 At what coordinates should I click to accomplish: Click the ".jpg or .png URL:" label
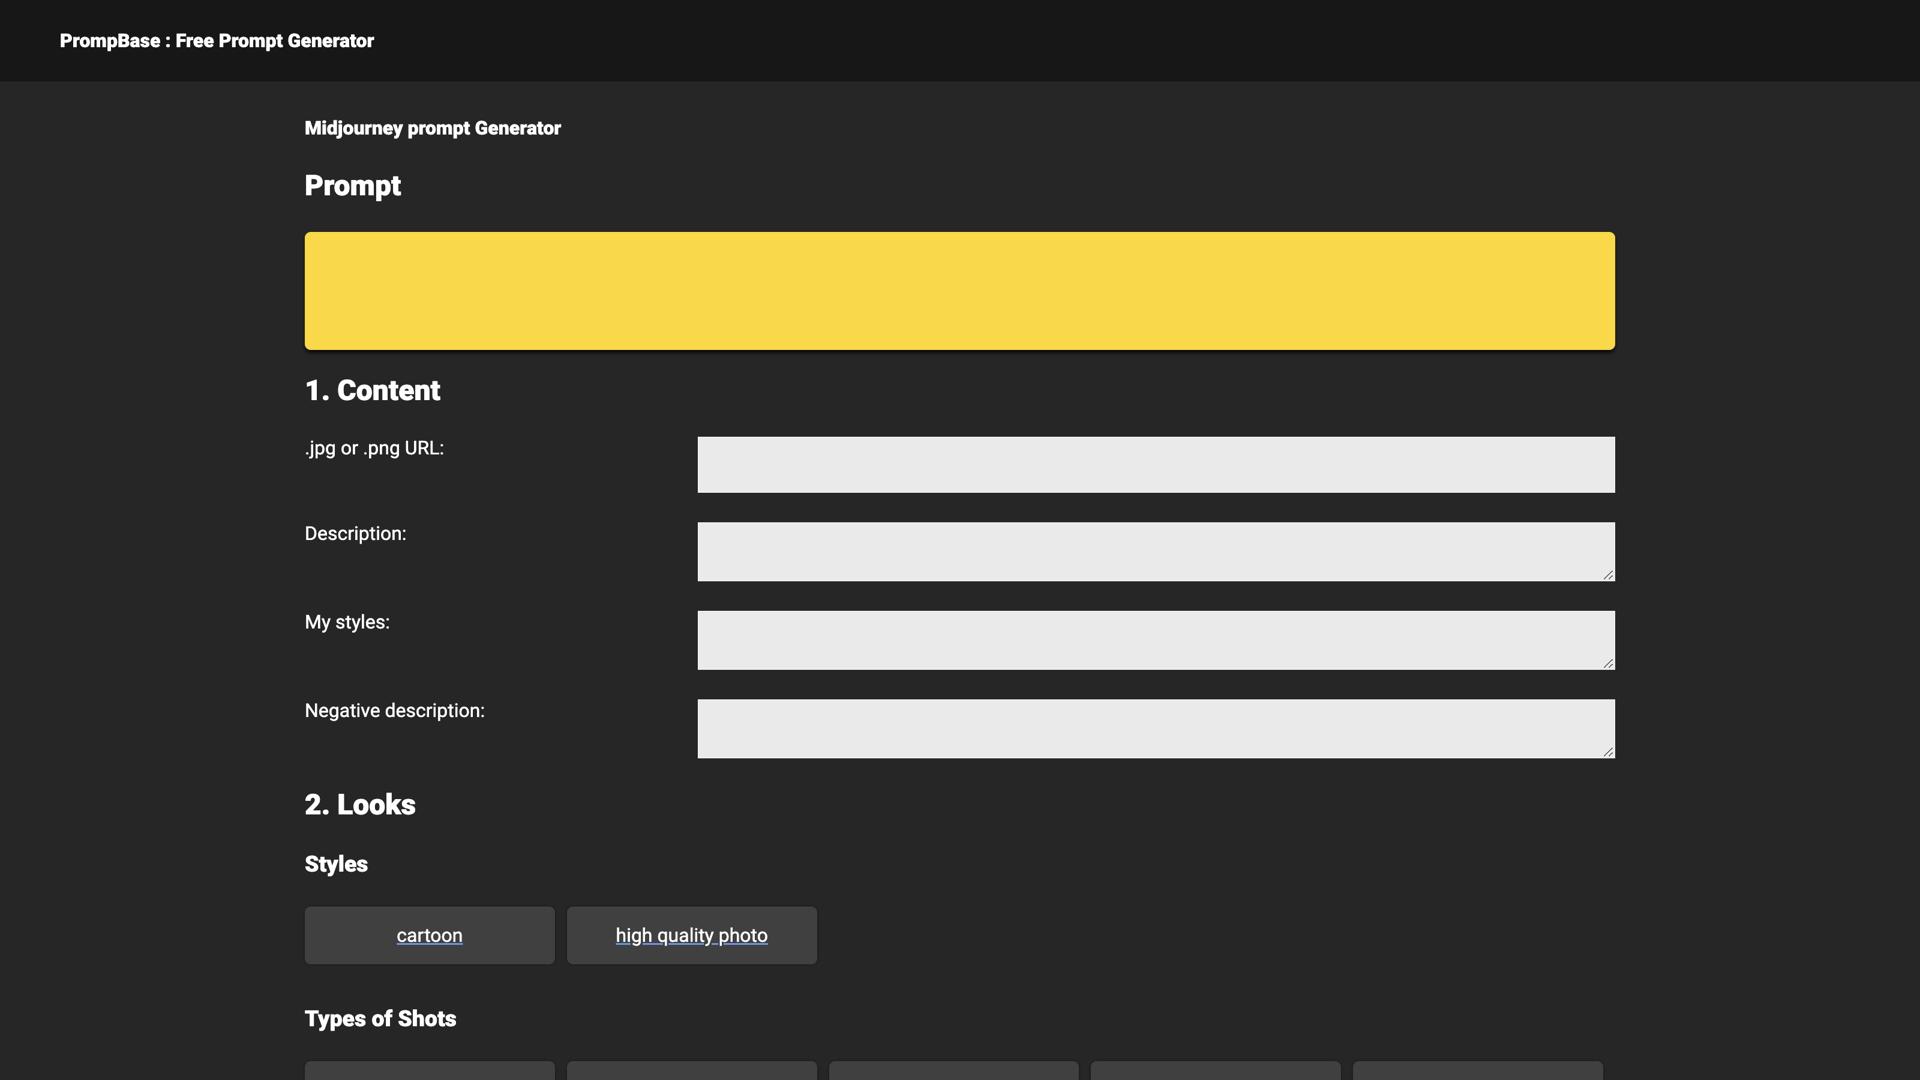point(374,448)
